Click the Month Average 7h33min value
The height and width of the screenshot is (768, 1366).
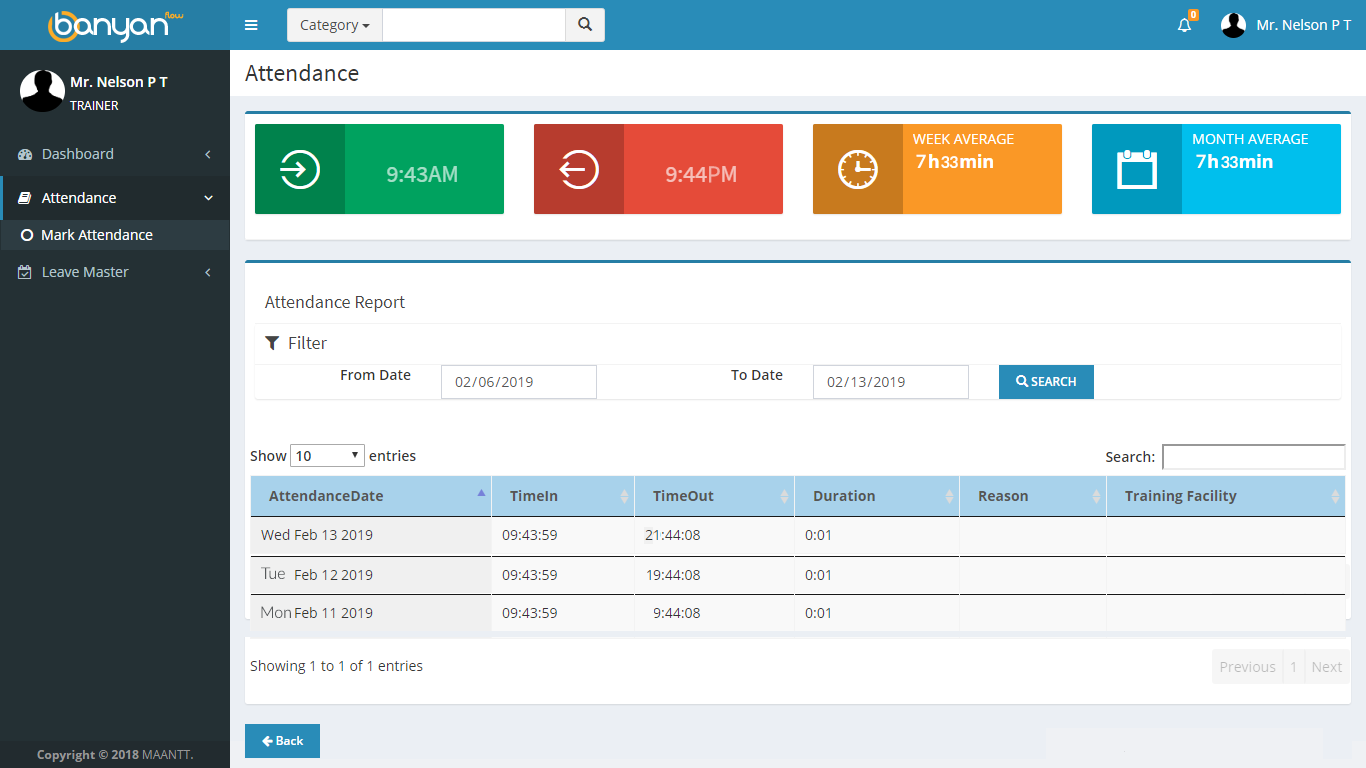(x=1234, y=162)
